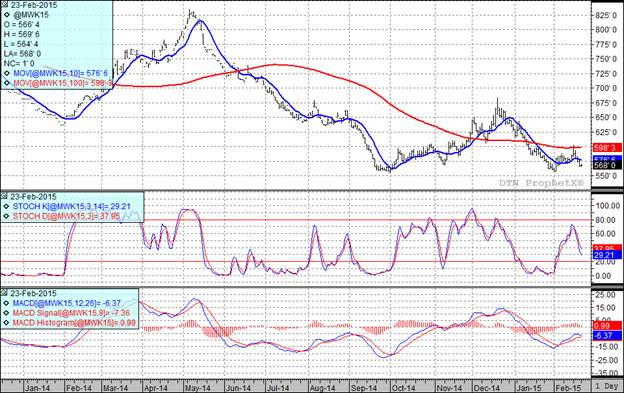Select the STOCH D[@MWK15,3] legend entry
The image size is (624, 393).
[66, 216]
